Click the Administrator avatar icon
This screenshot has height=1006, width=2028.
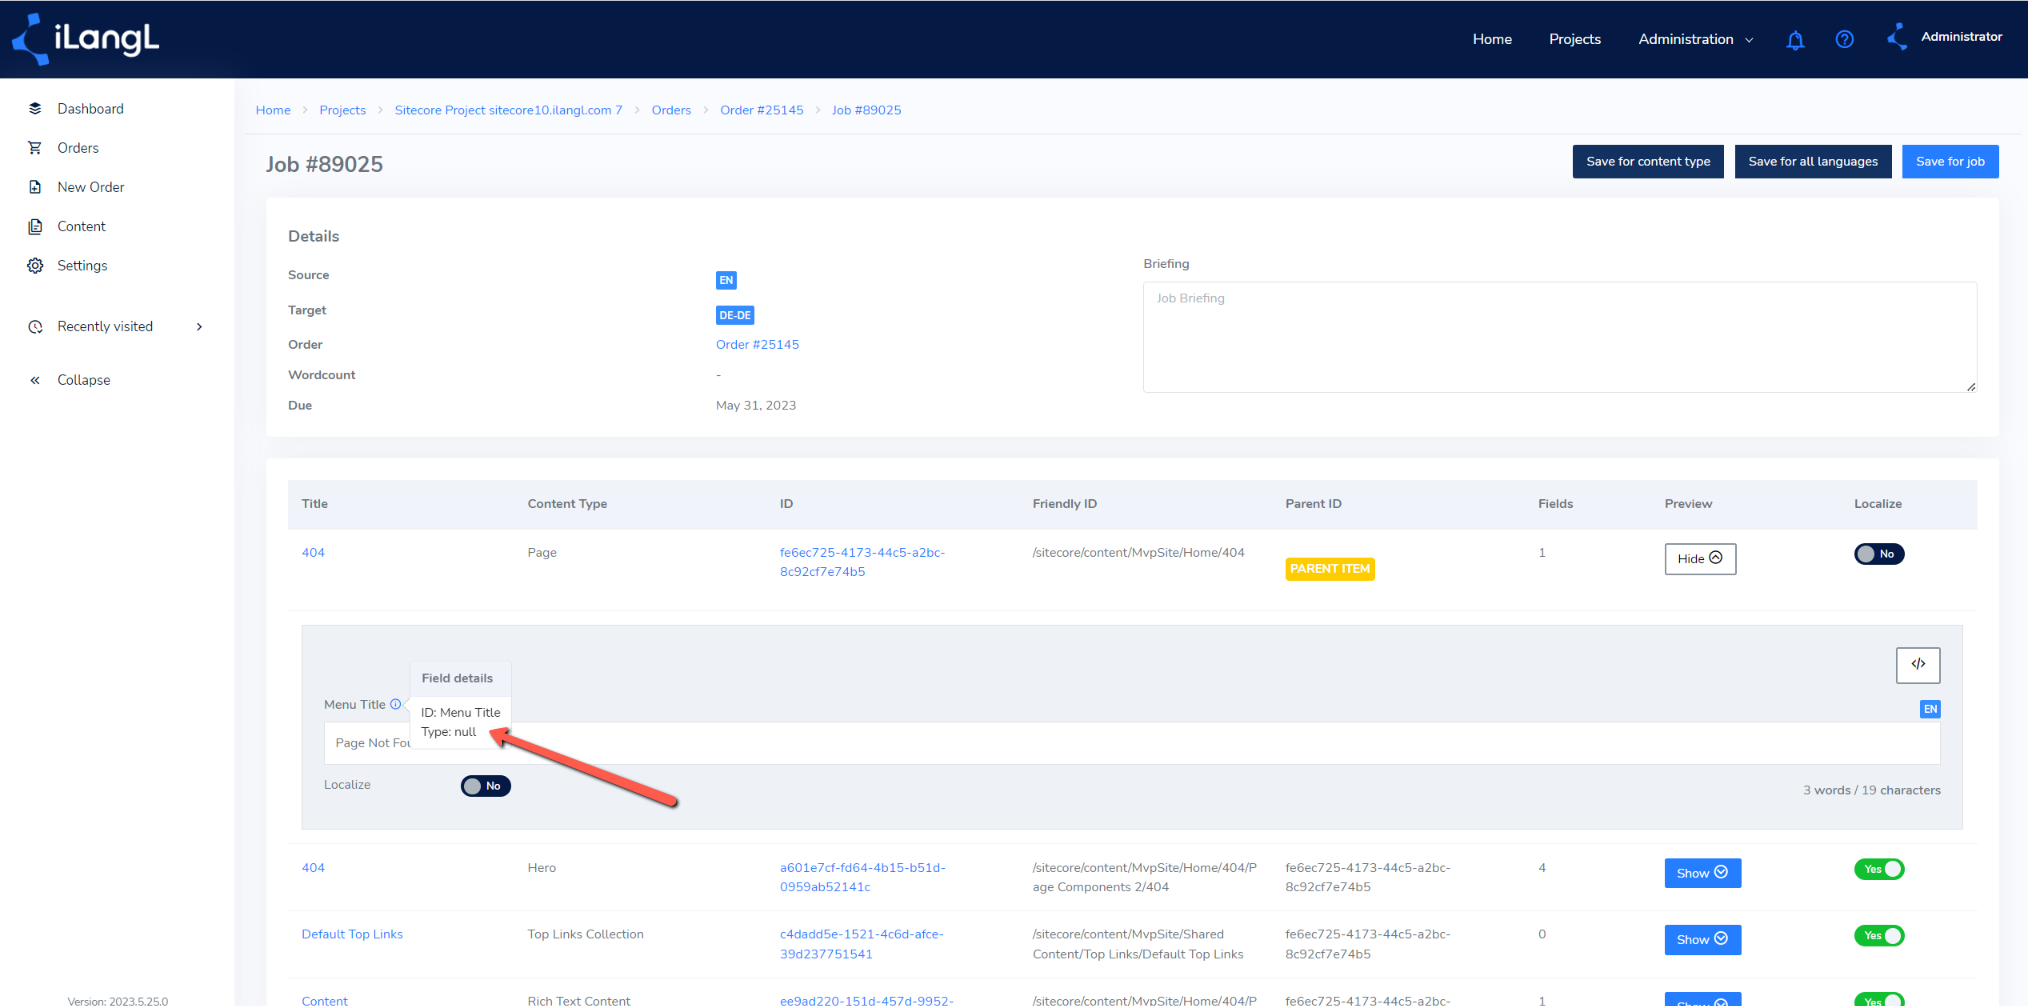tap(1897, 37)
